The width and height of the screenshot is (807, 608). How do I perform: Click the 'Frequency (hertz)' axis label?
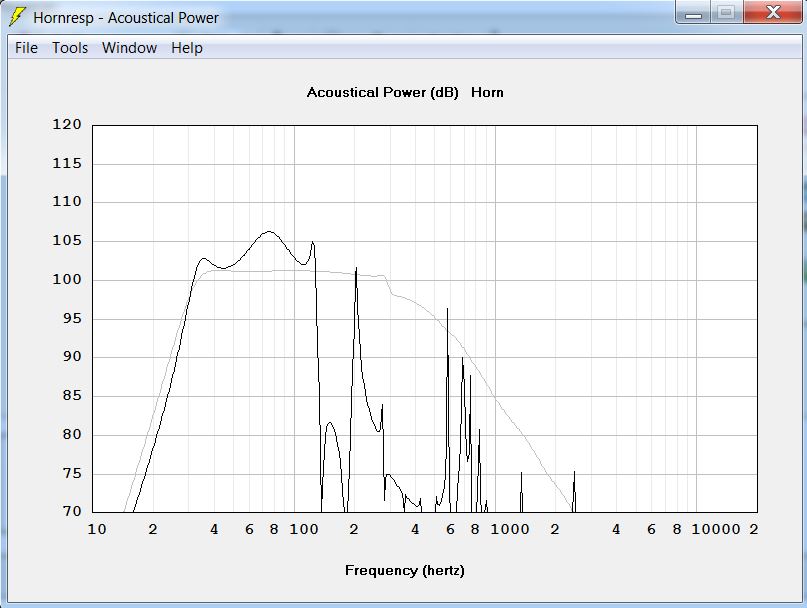[x=405, y=570]
